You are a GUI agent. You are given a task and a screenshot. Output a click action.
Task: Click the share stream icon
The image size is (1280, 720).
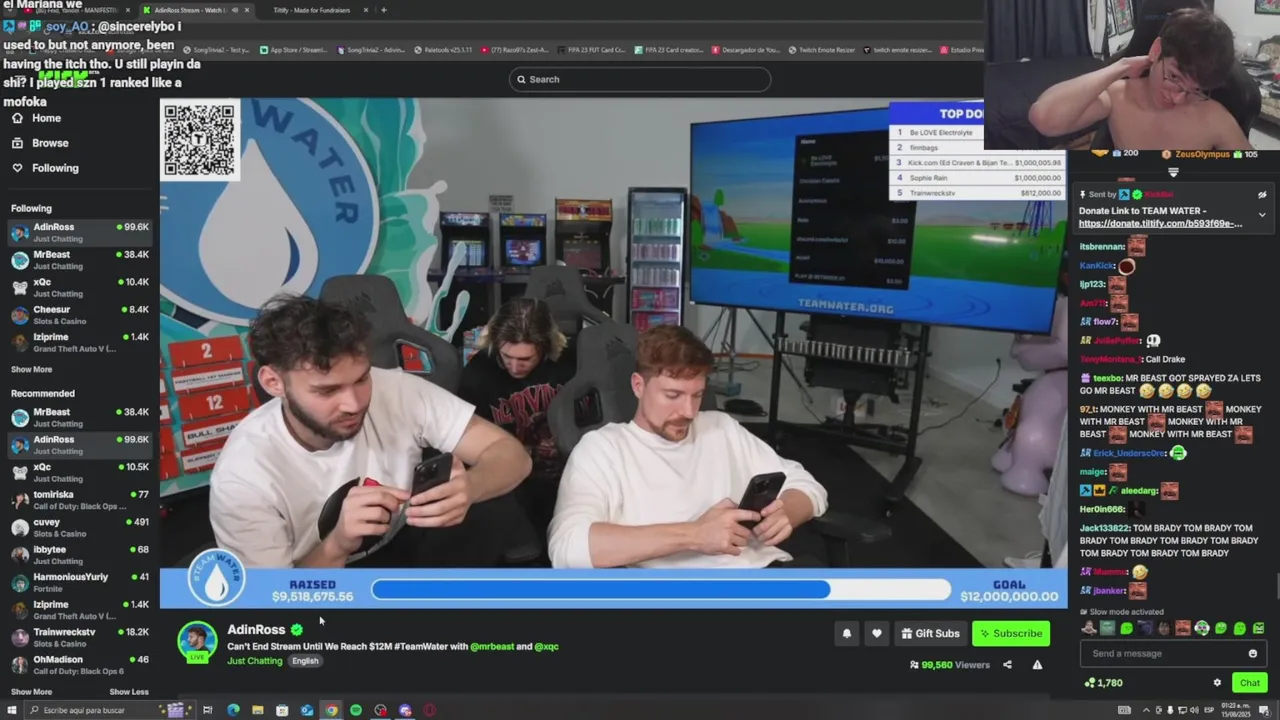click(1007, 665)
